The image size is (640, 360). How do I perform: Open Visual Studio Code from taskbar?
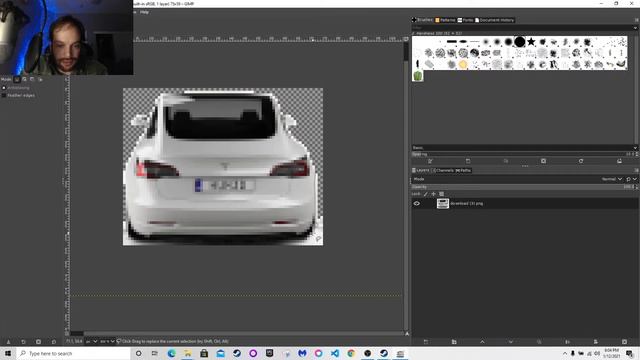point(335,353)
